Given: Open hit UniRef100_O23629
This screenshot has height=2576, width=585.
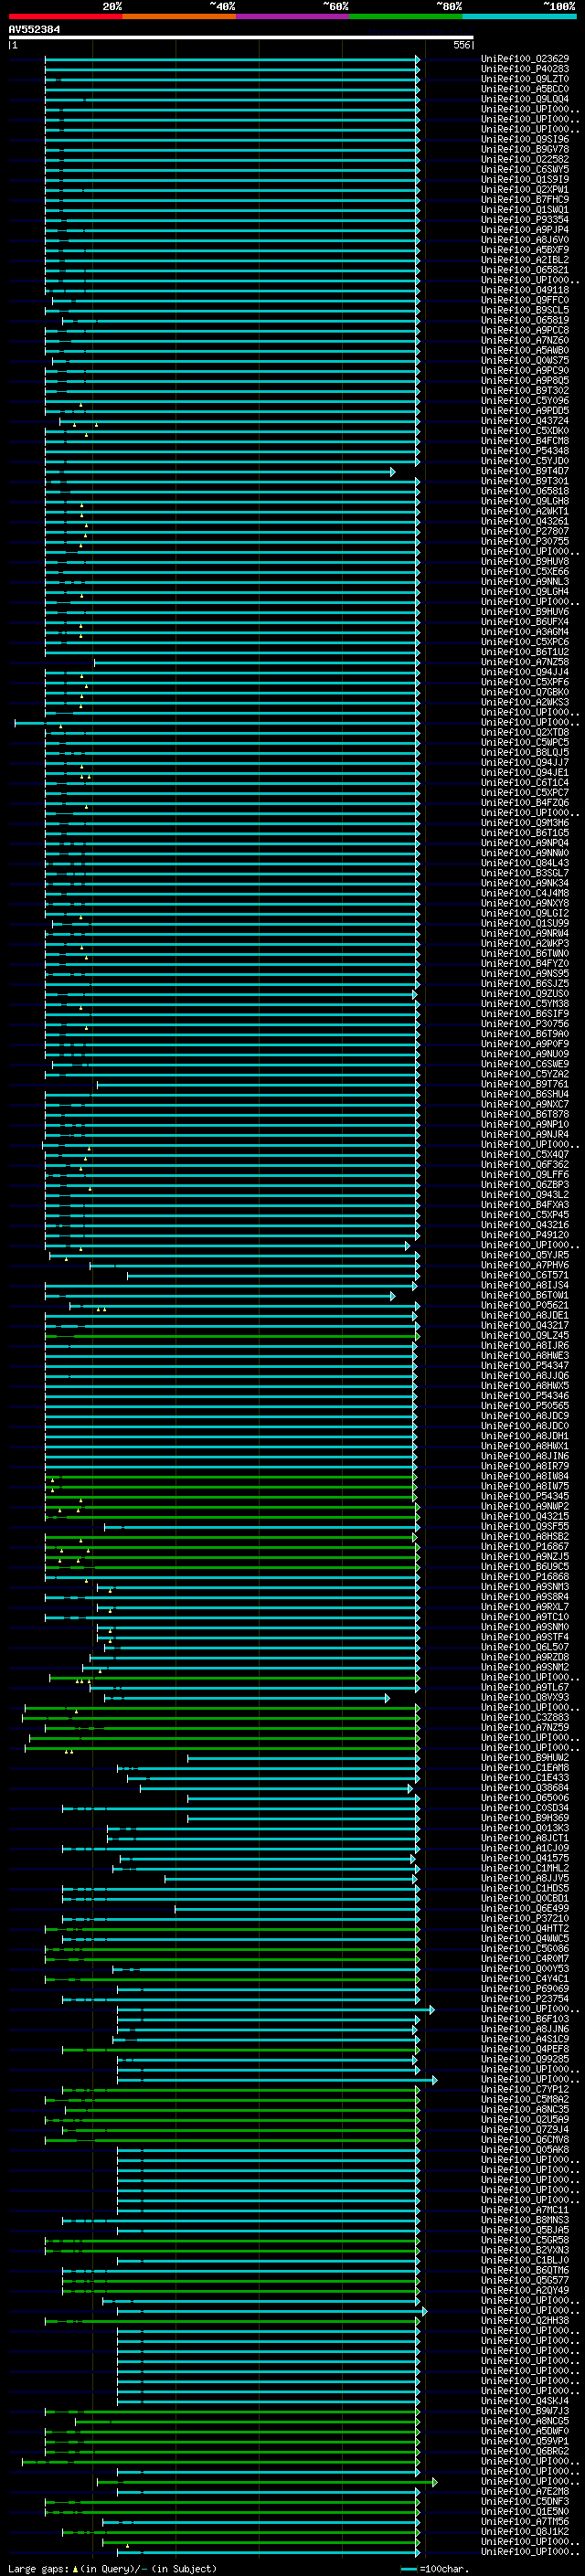Looking at the screenshot, I should pyautogui.click(x=525, y=59).
